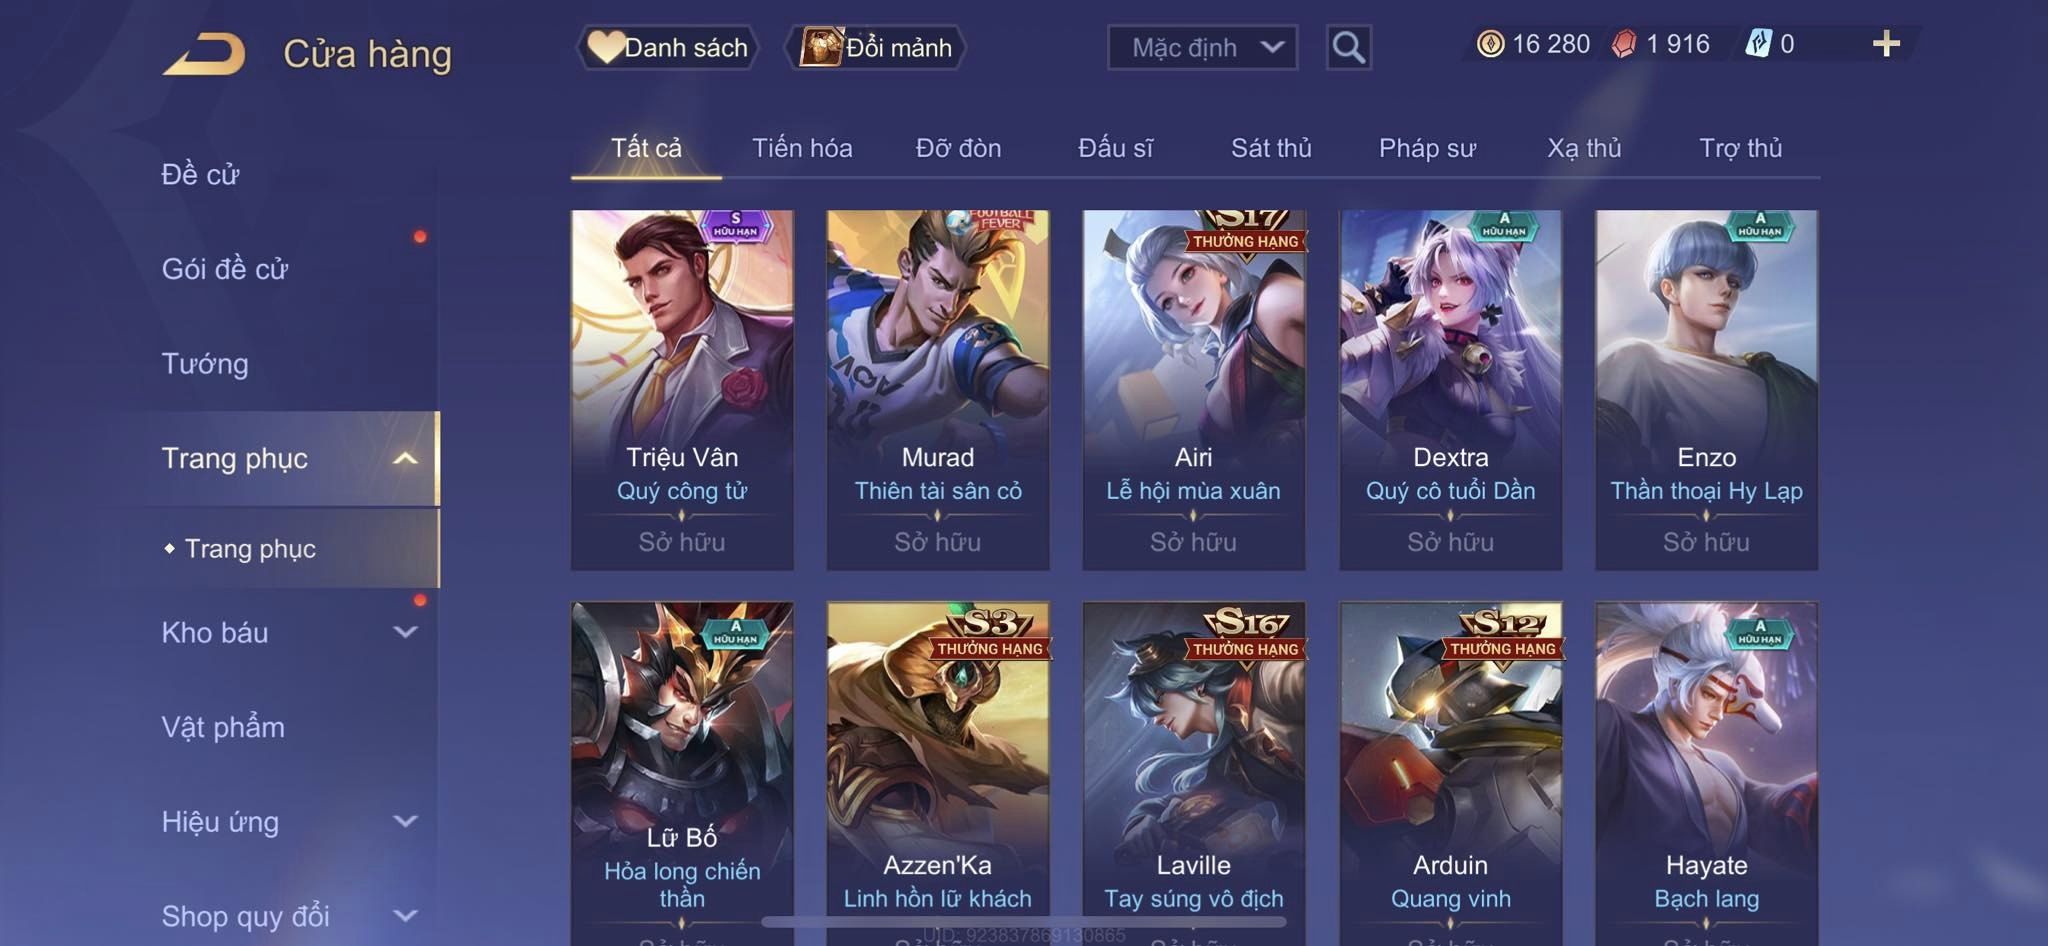This screenshot has width=2048, height=946.
Task: Open the search magnifier icon
Action: click(x=1348, y=47)
